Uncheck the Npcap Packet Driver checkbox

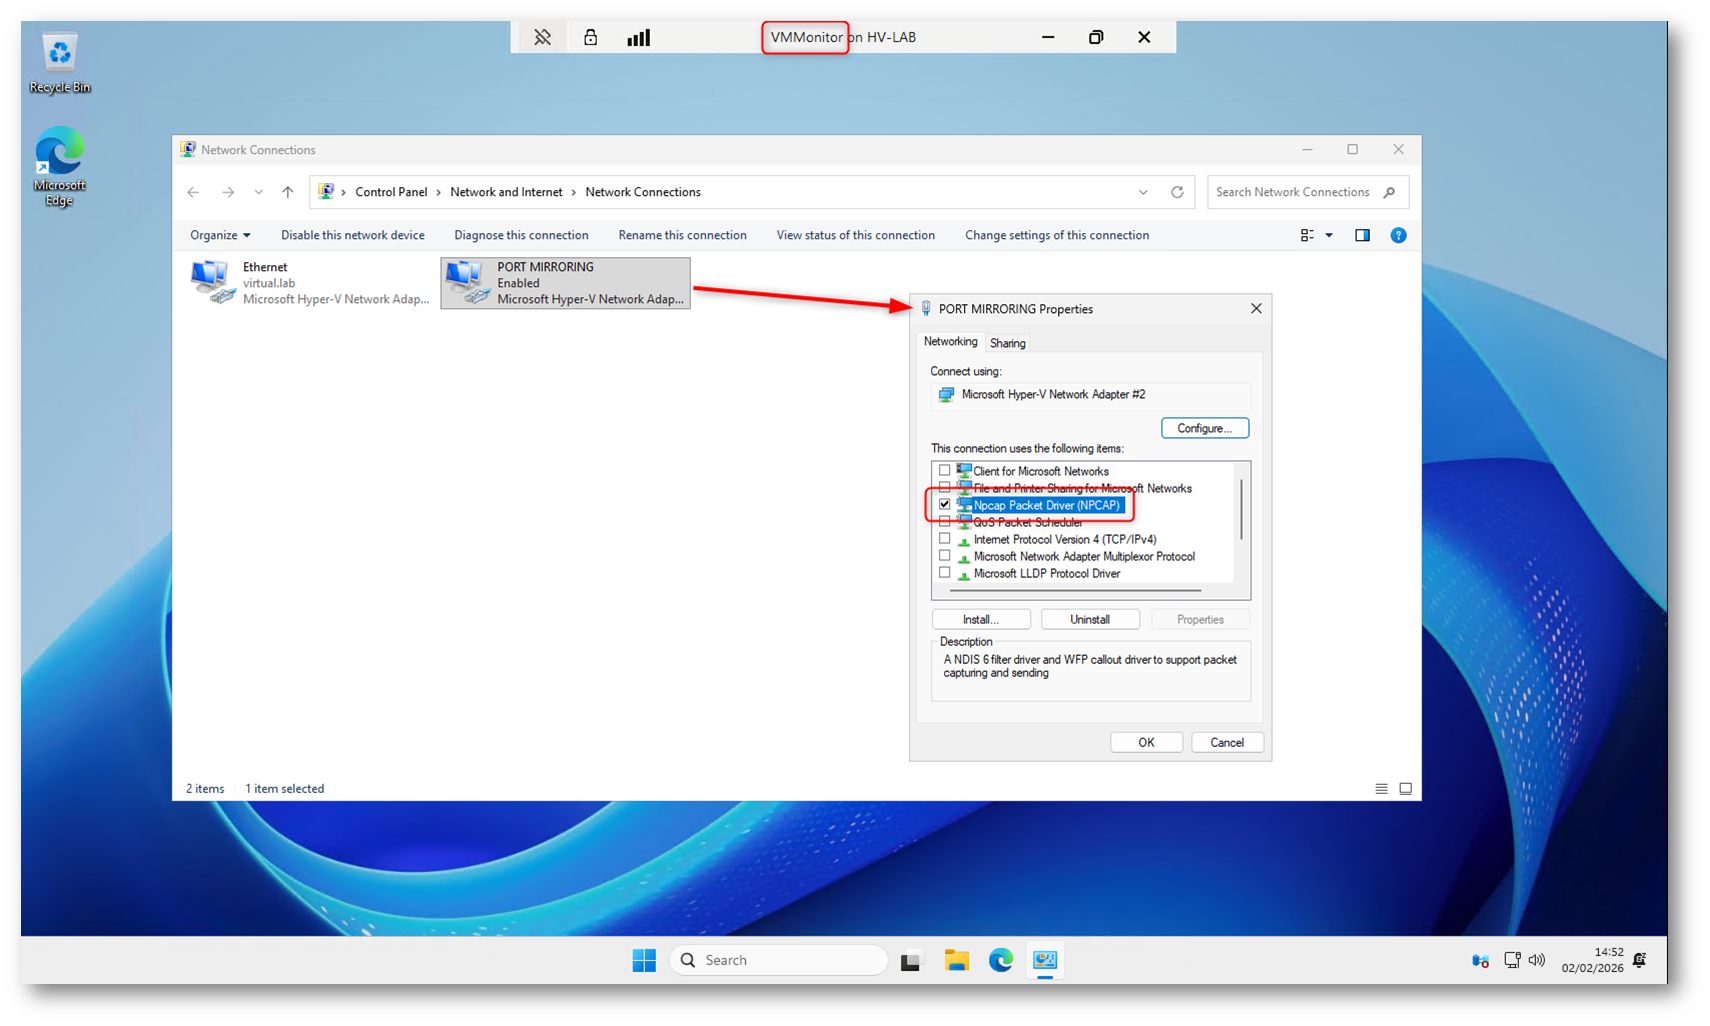(945, 505)
